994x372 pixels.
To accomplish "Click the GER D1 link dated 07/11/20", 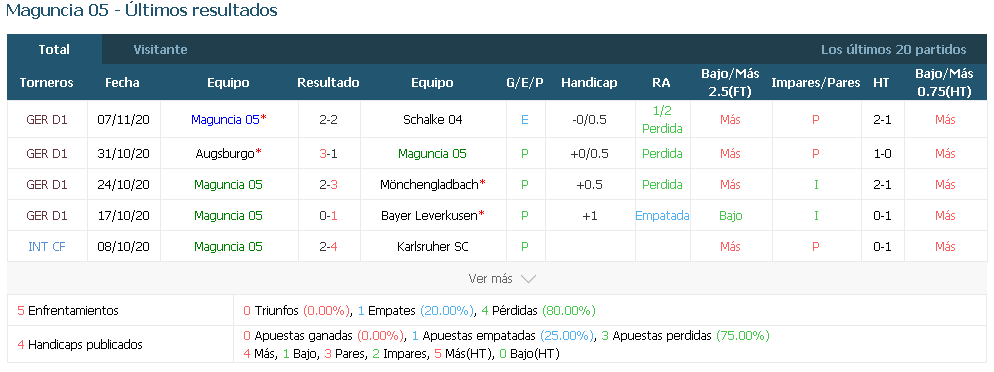I will (47, 119).
